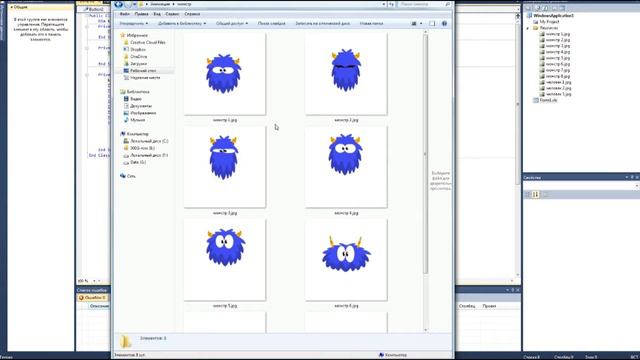Screen dimensions: 640x360
Task: Select Недавние места in favorites
Action: [142, 78]
